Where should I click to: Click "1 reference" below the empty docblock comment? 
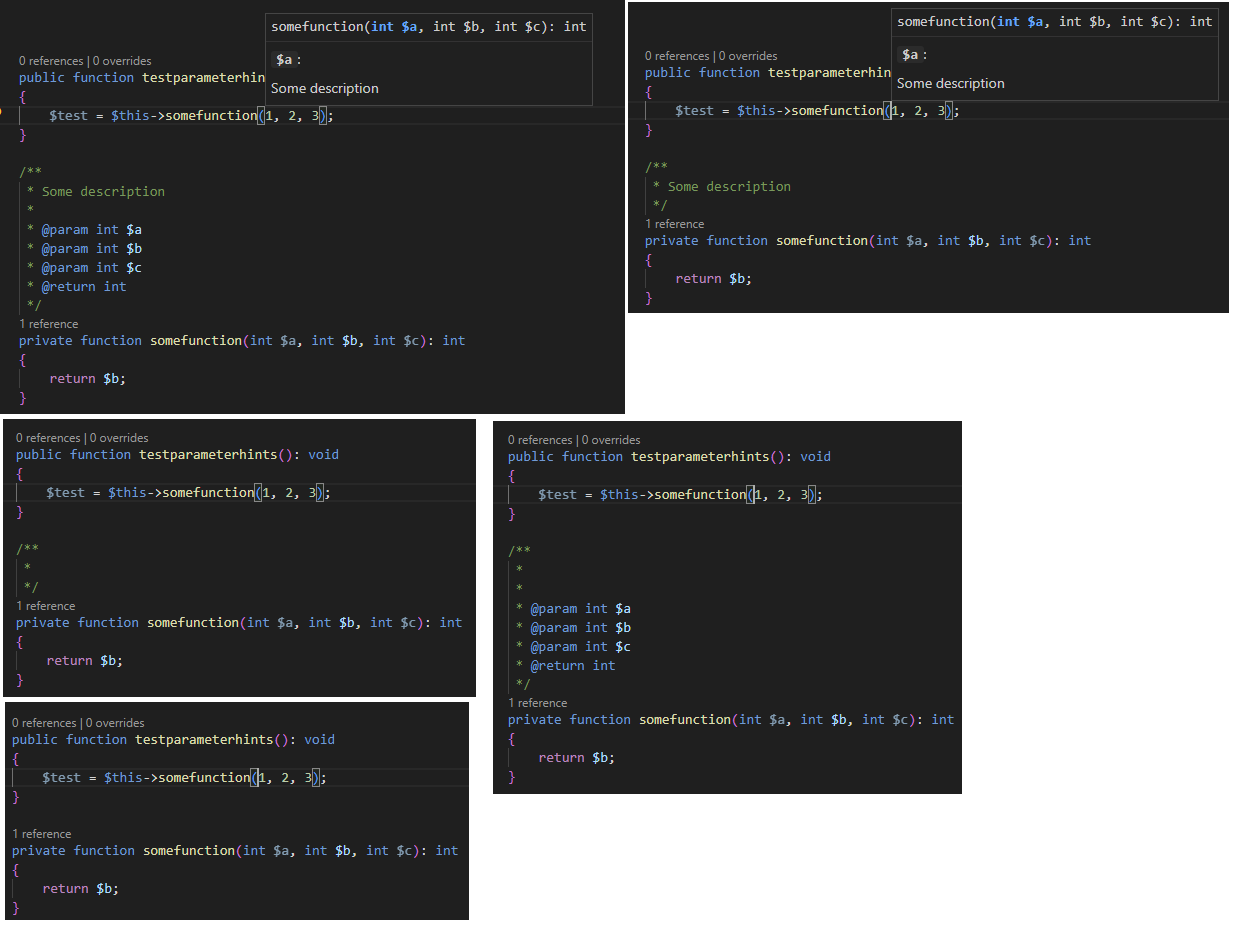[45, 606]
